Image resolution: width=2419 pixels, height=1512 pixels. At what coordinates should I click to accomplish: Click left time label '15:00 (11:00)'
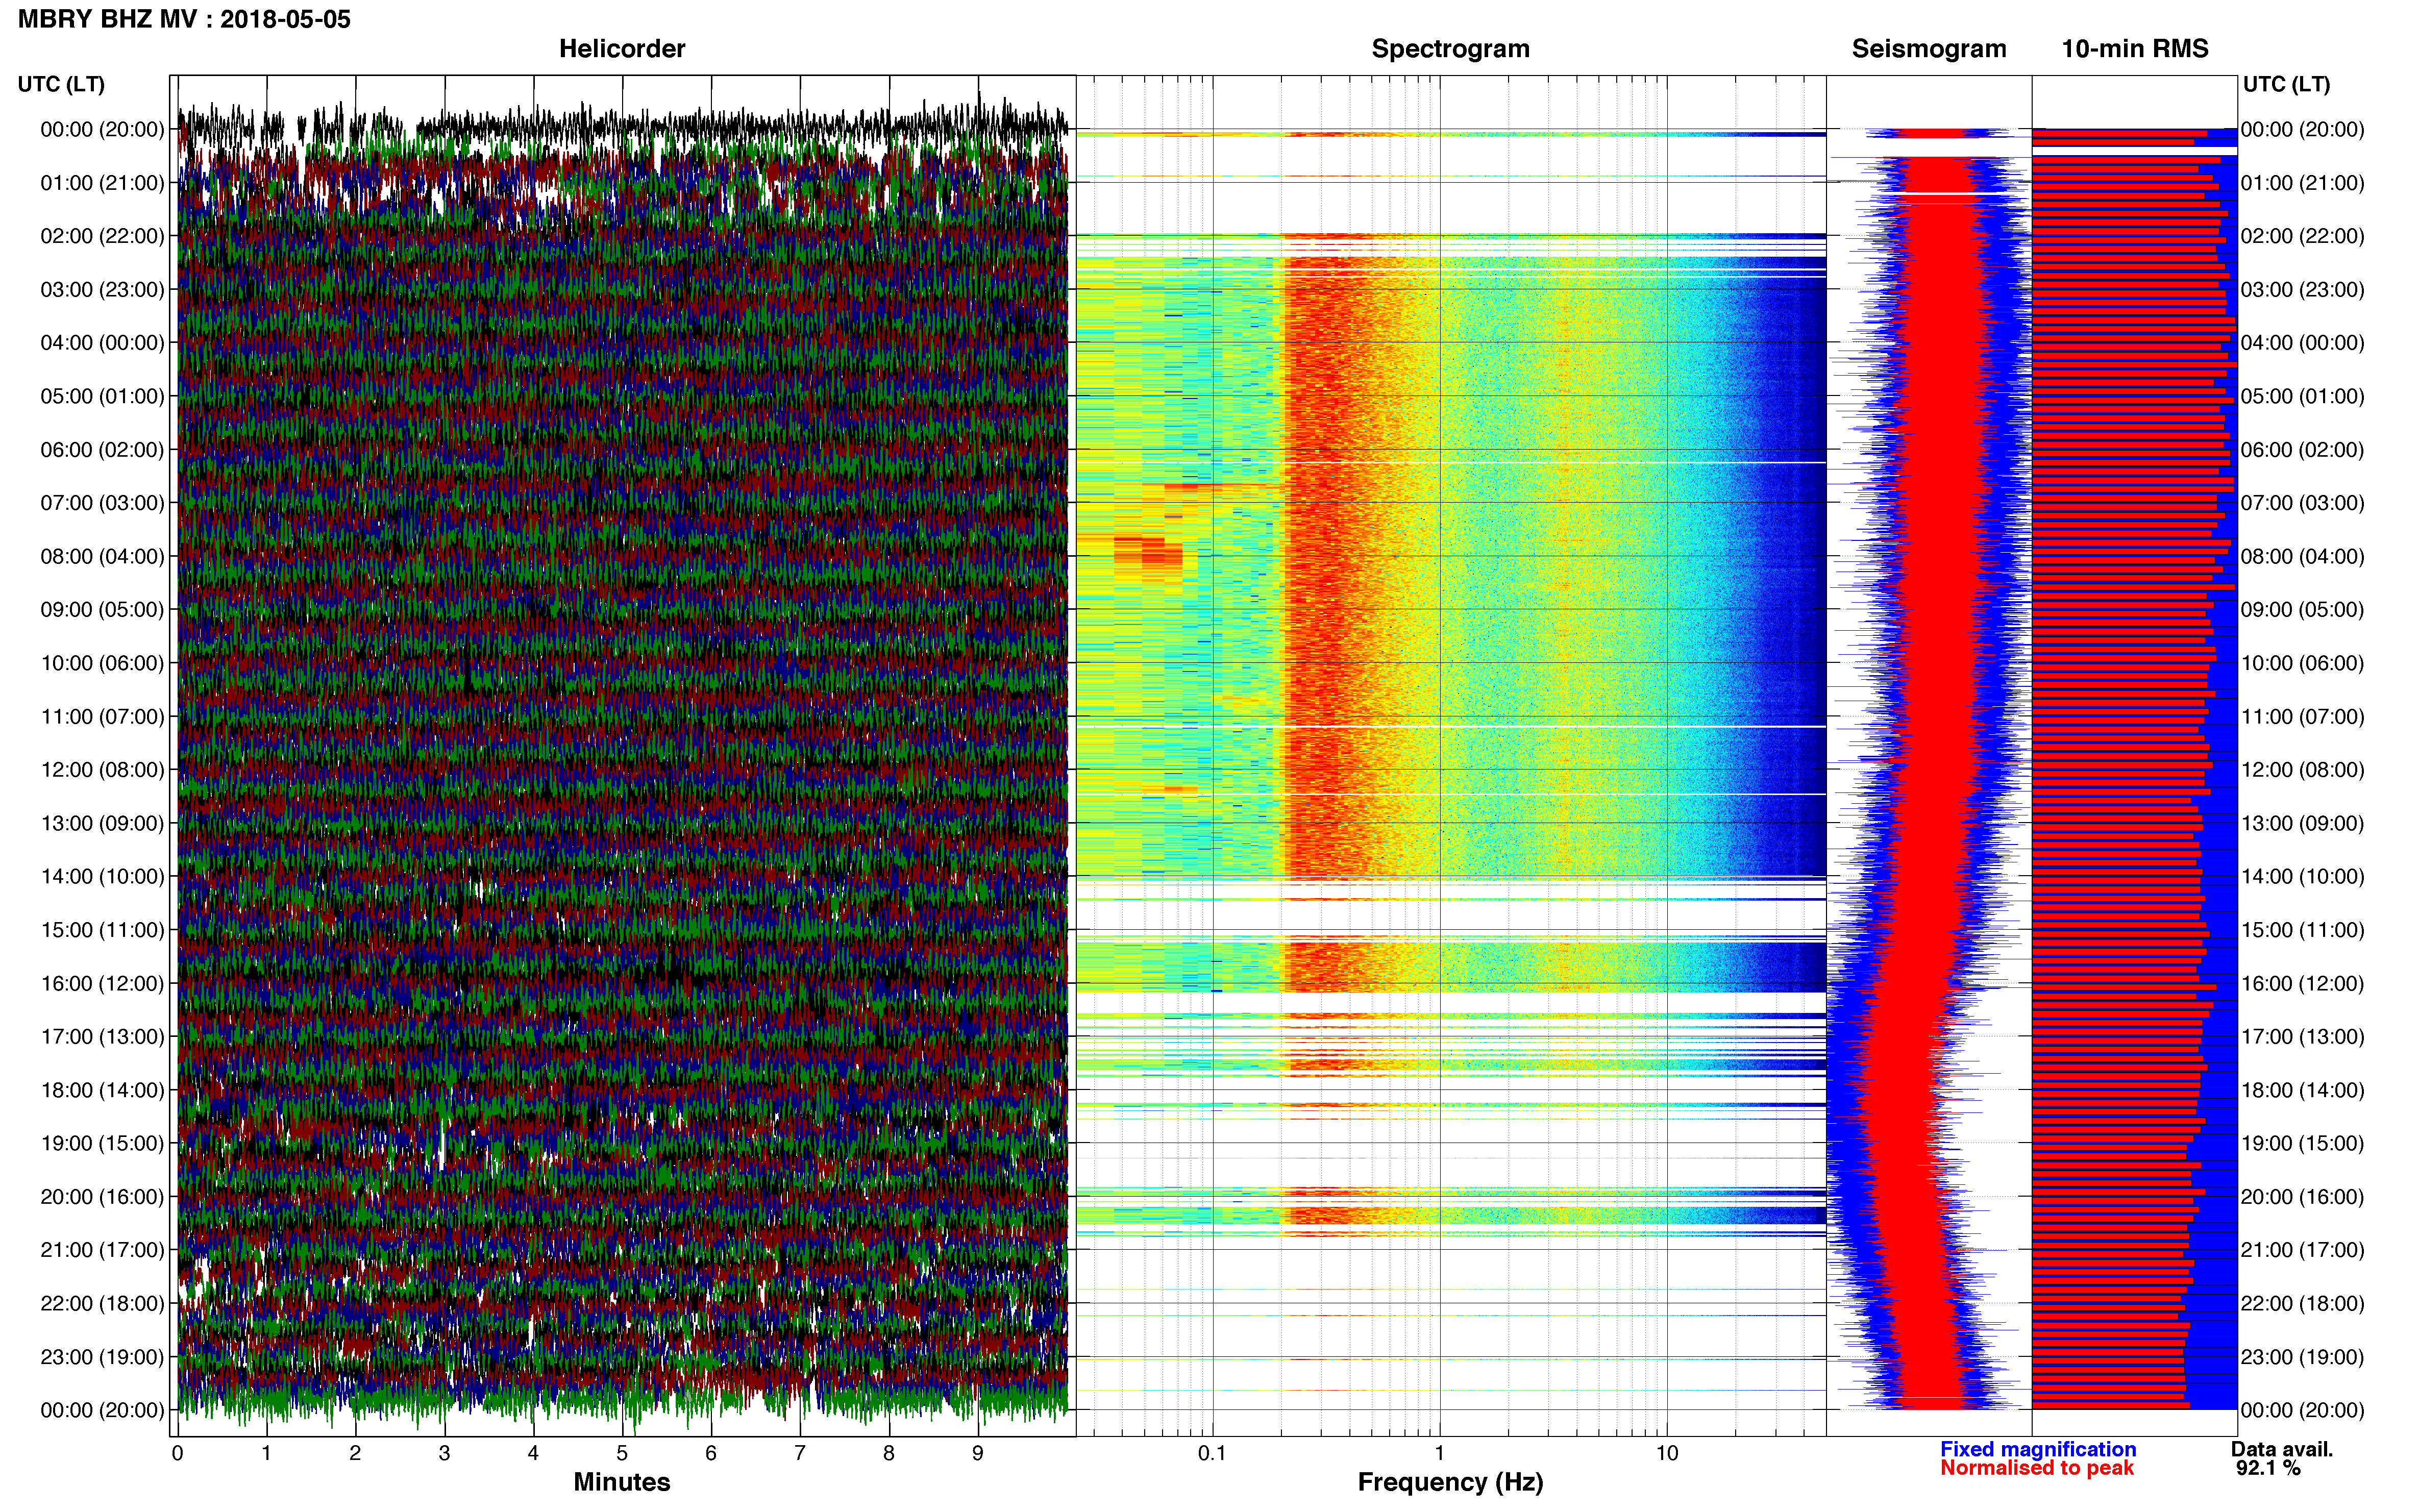point(102,930)
